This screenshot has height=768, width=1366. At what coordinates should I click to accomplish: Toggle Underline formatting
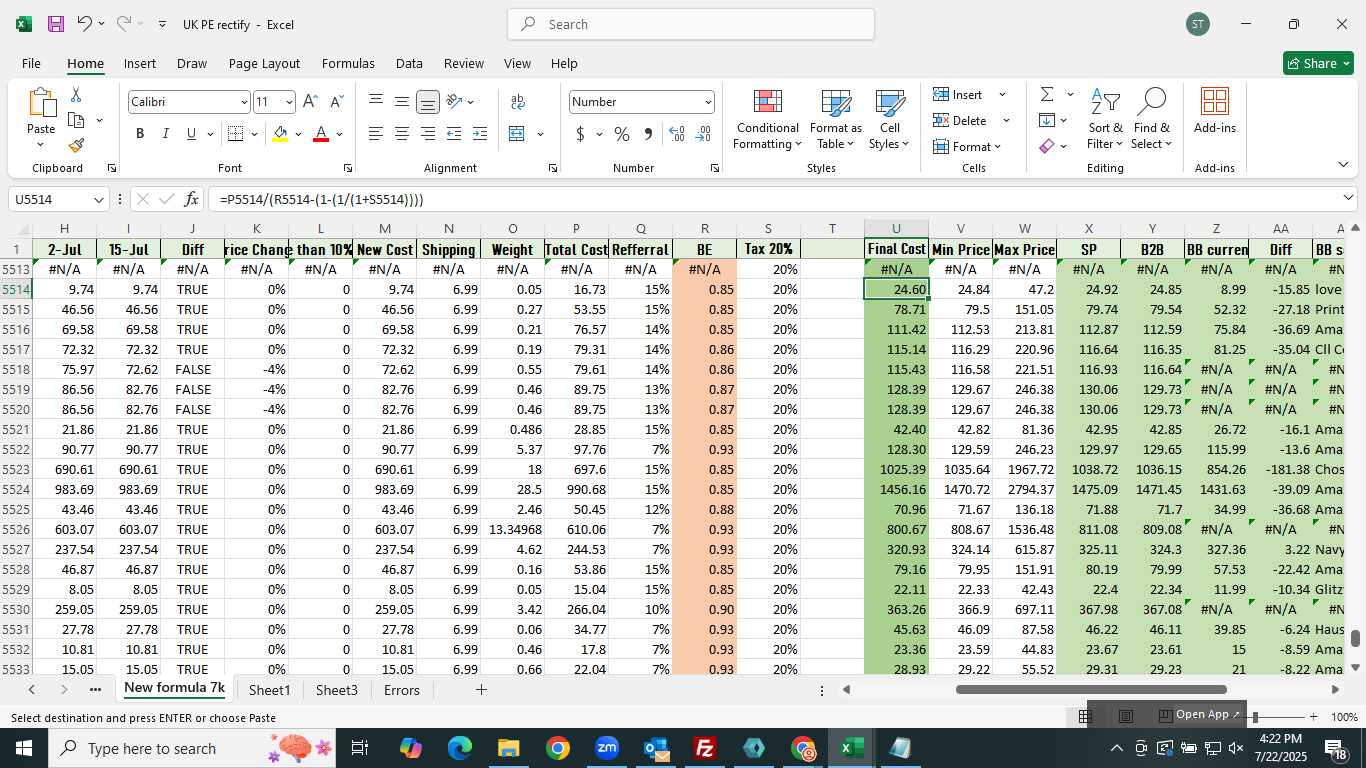[x=191, y=134]
